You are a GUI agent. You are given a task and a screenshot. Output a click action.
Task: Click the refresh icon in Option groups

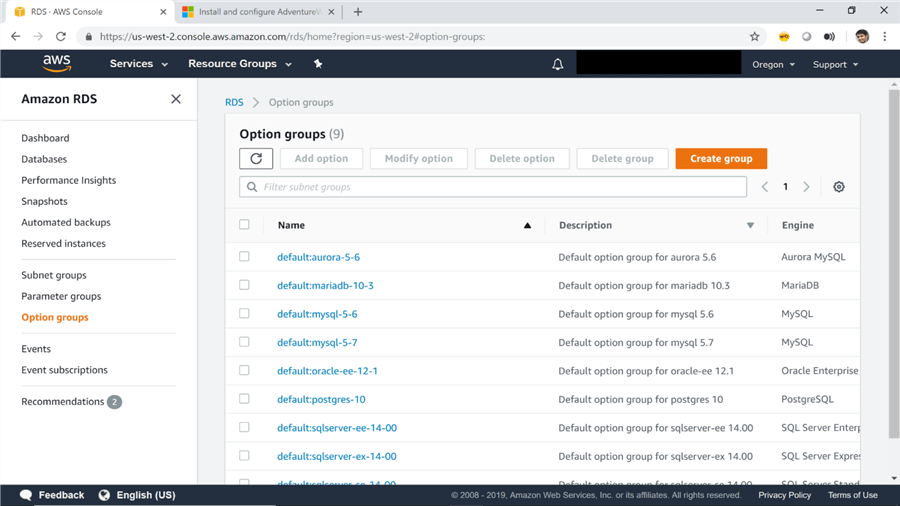coord(256,159)
